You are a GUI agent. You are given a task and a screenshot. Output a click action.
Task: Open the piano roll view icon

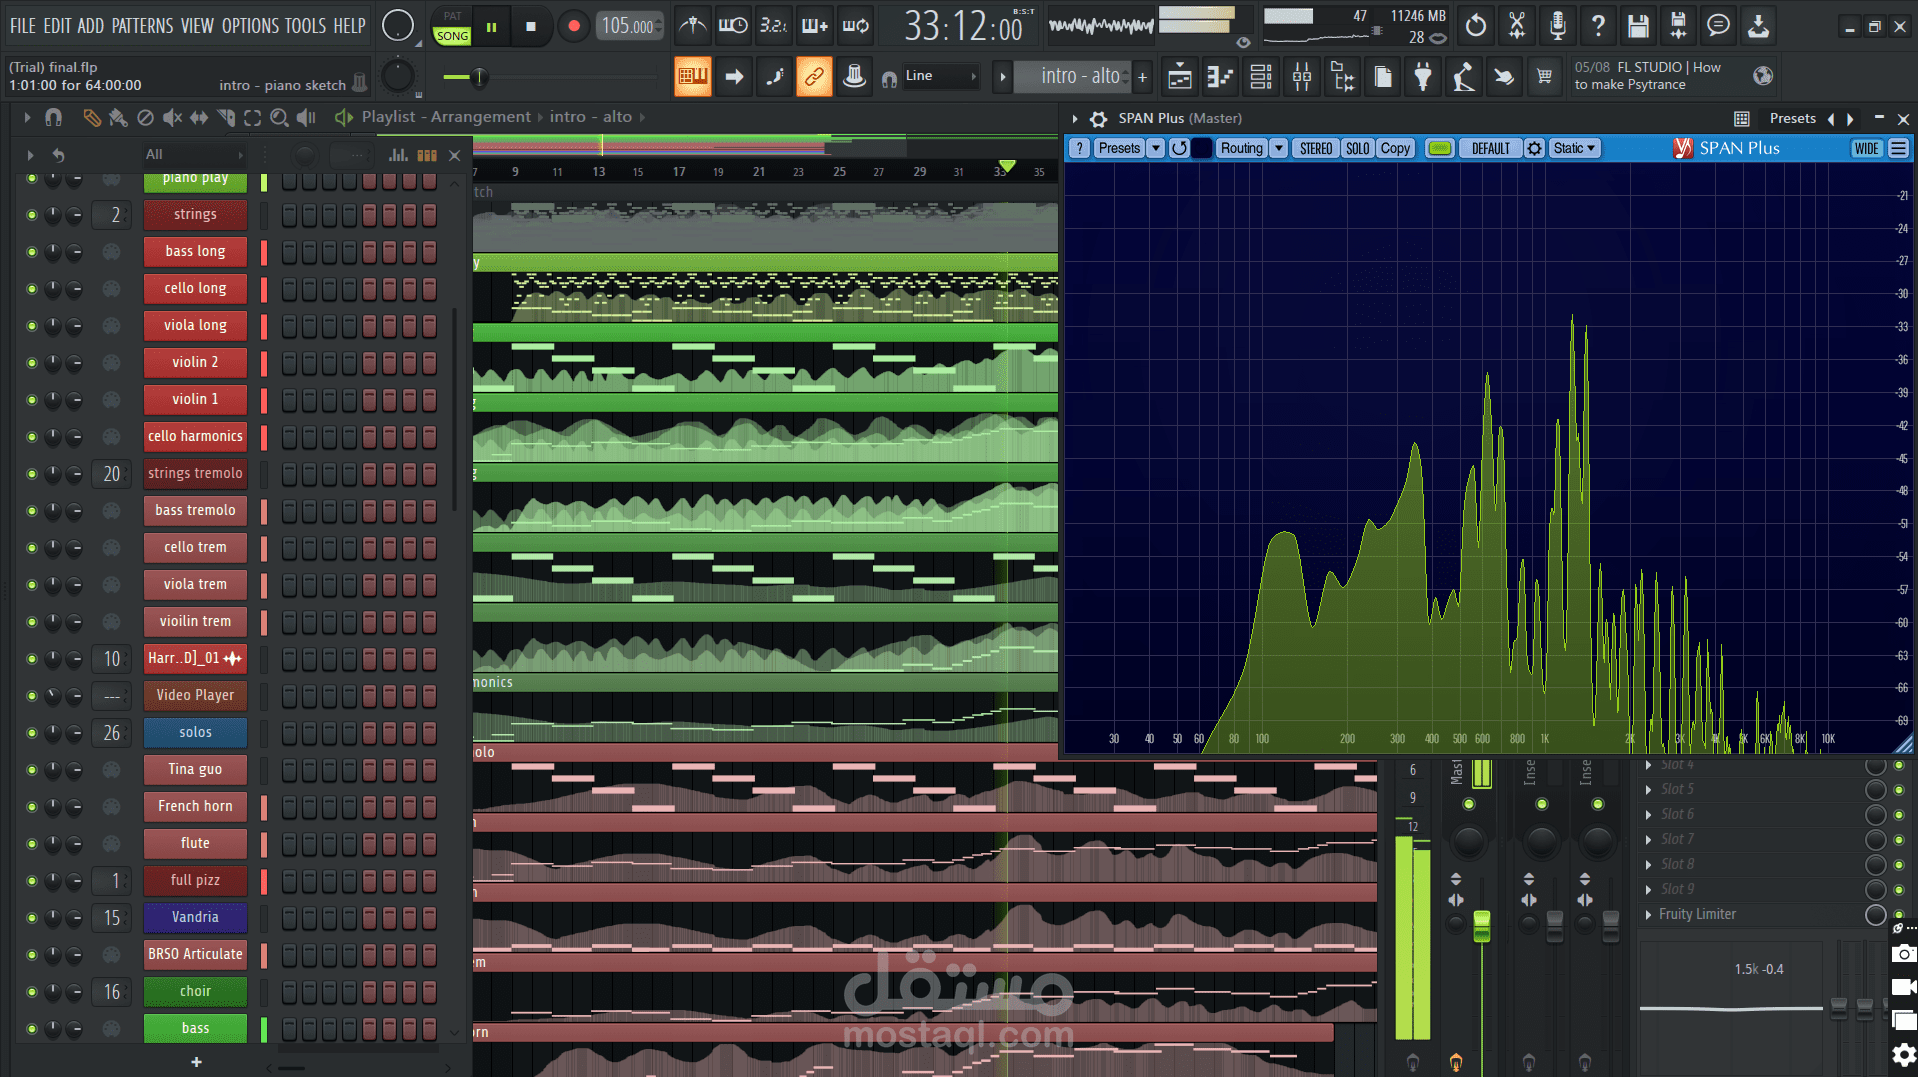pyautogui.click(x=1220, y=77)
